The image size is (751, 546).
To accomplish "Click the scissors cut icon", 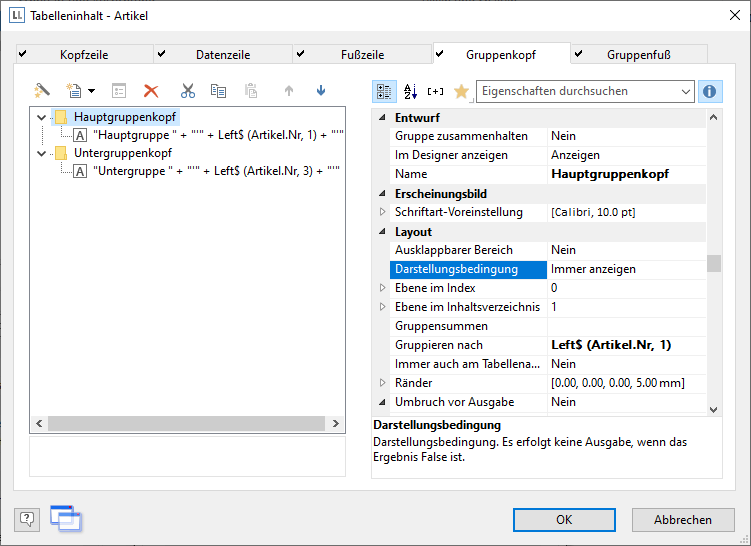I will (187, 91).
